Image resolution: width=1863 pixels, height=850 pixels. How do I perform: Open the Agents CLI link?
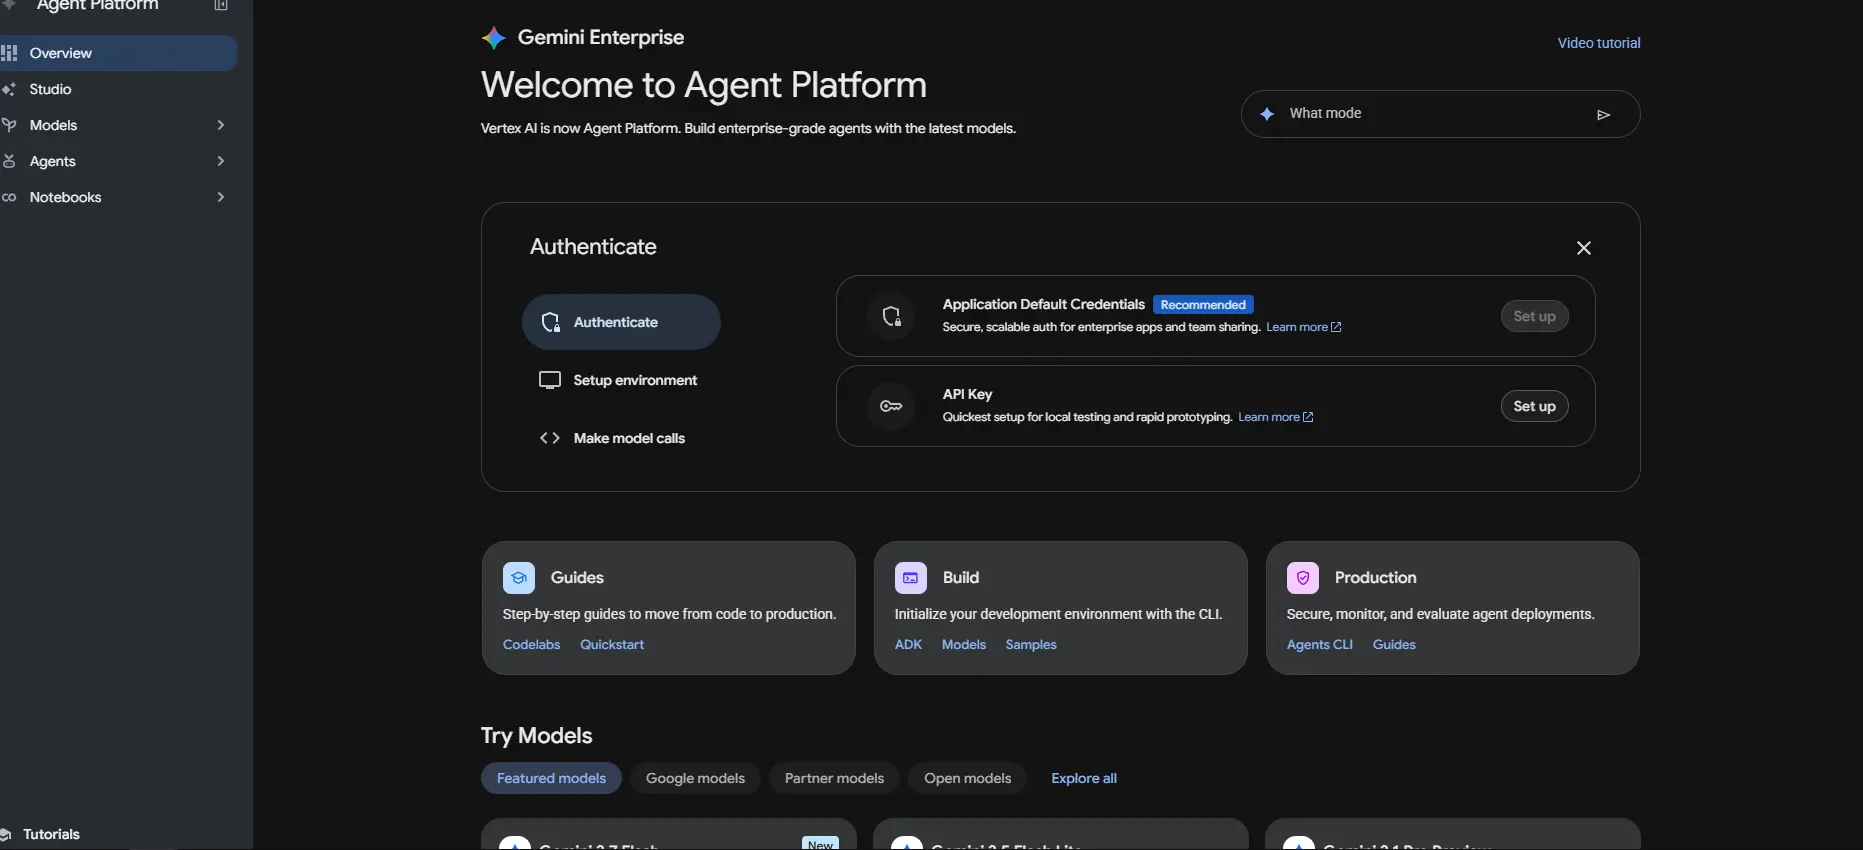(1319, 645)
